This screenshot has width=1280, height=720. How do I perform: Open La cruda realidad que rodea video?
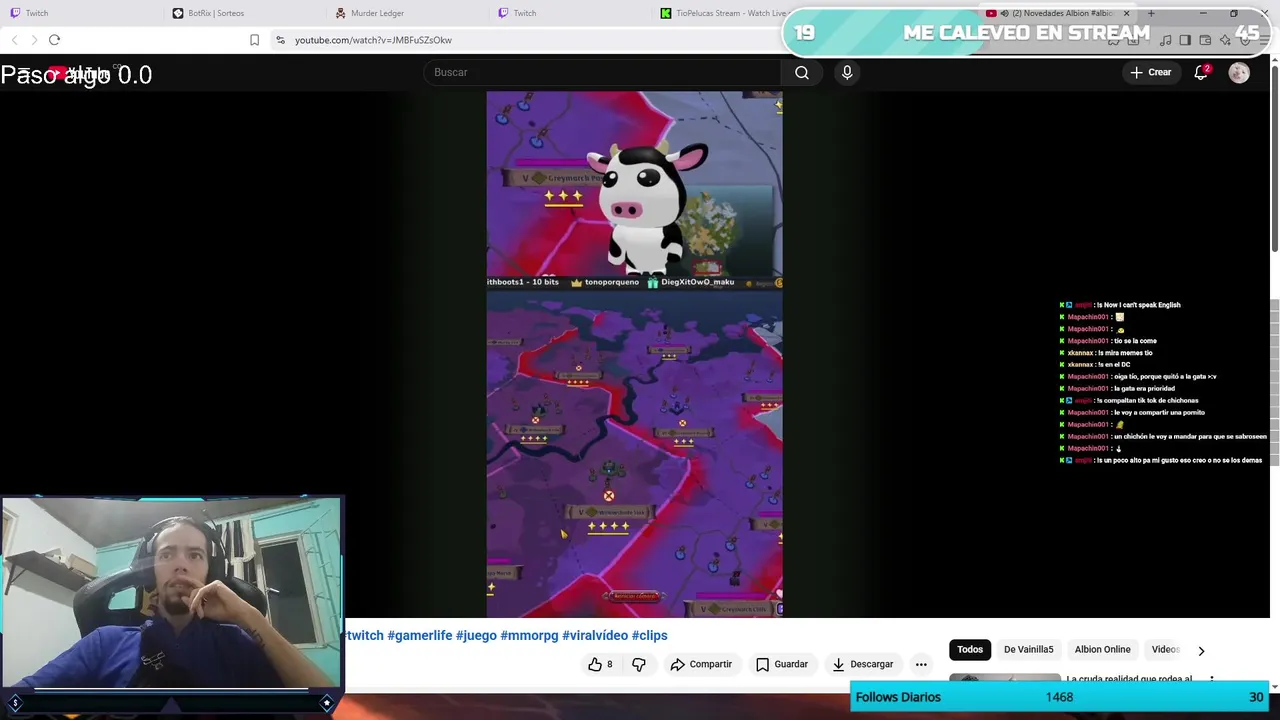click(1129, 680)
